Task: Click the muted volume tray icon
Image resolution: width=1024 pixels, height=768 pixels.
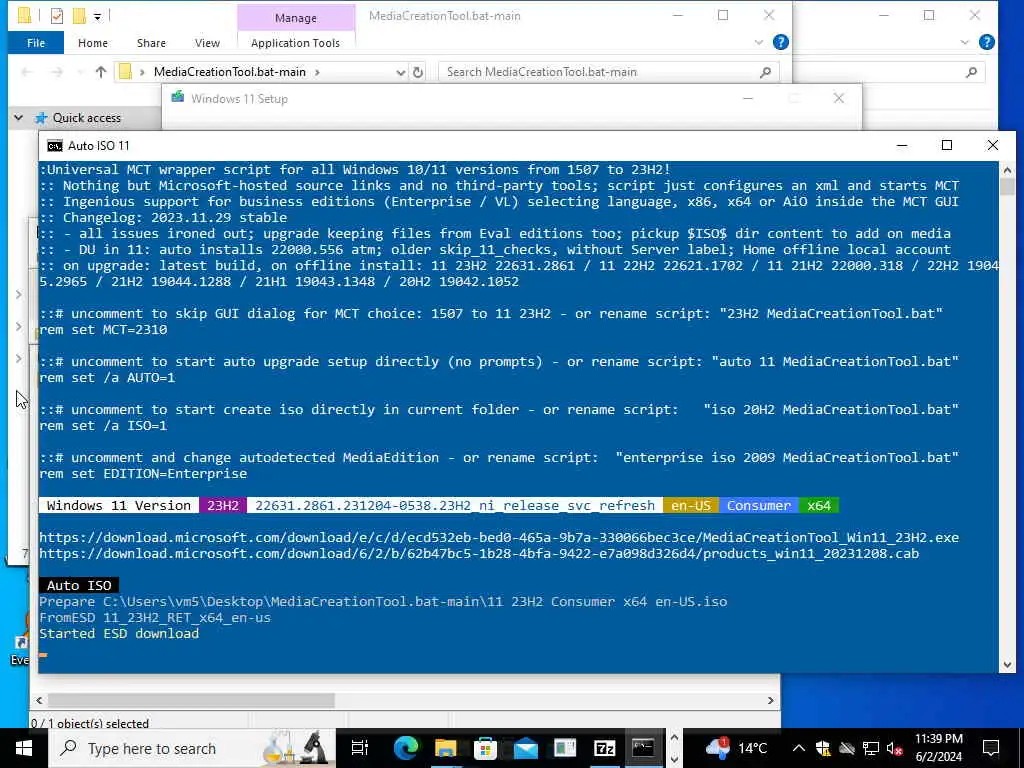Action: pos(895,748)
